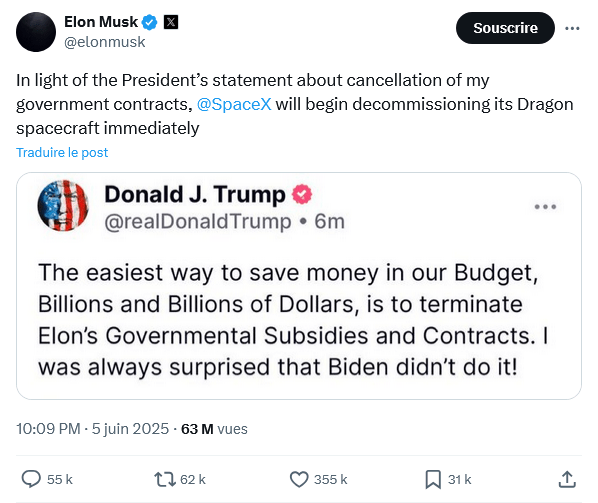Click the share upload icon

pos(567,479)
